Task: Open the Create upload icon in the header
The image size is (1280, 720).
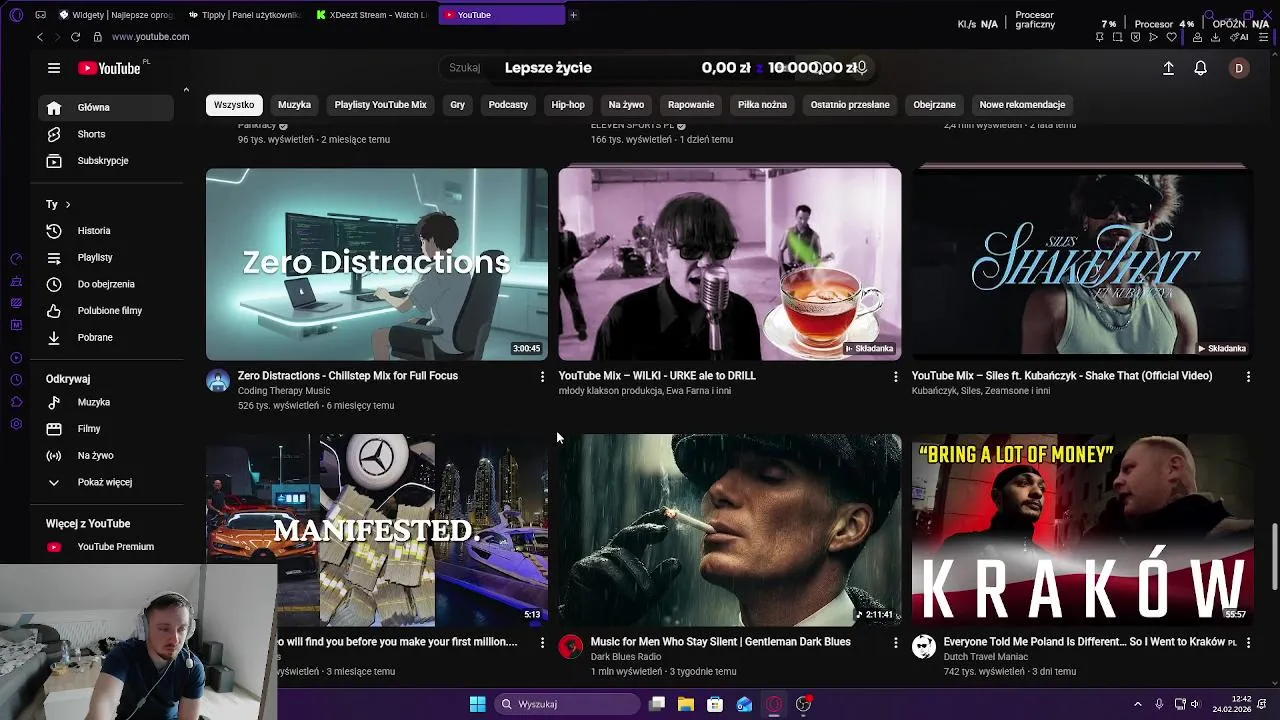Action: [1168, 68]
